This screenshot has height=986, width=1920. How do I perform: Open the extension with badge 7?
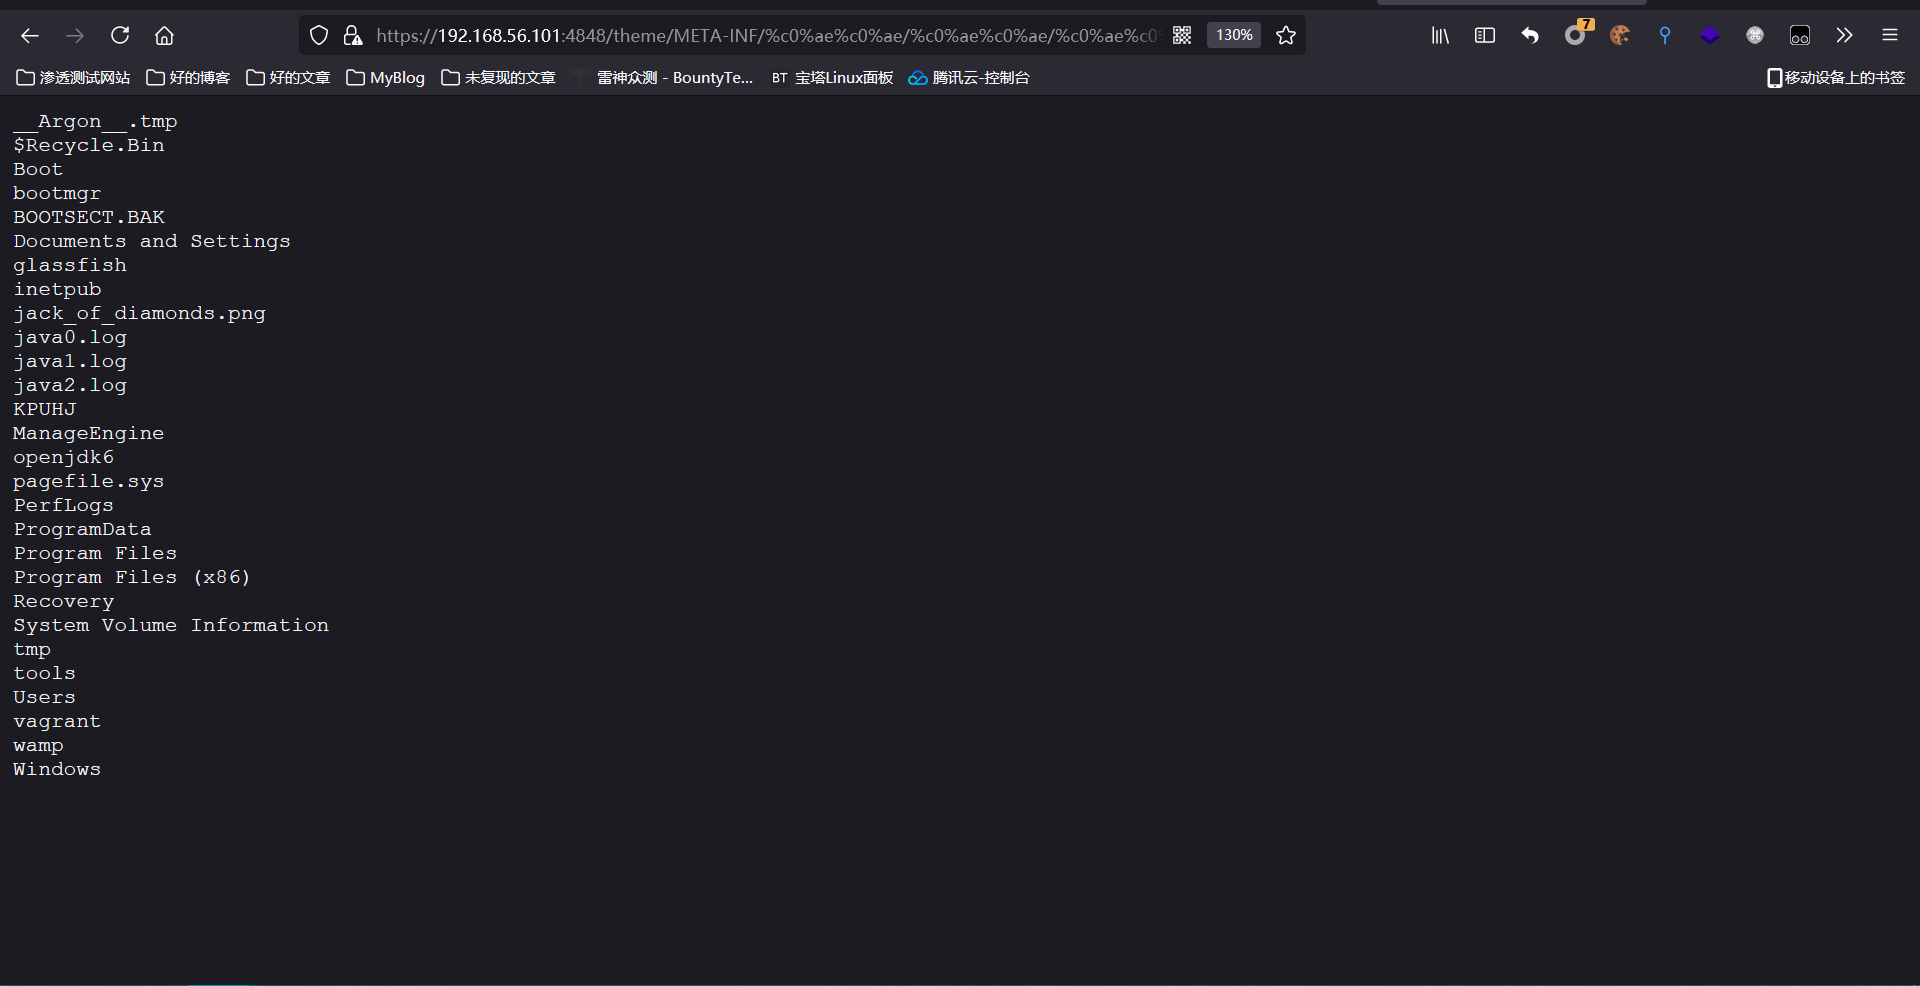tap(1577, 34)
